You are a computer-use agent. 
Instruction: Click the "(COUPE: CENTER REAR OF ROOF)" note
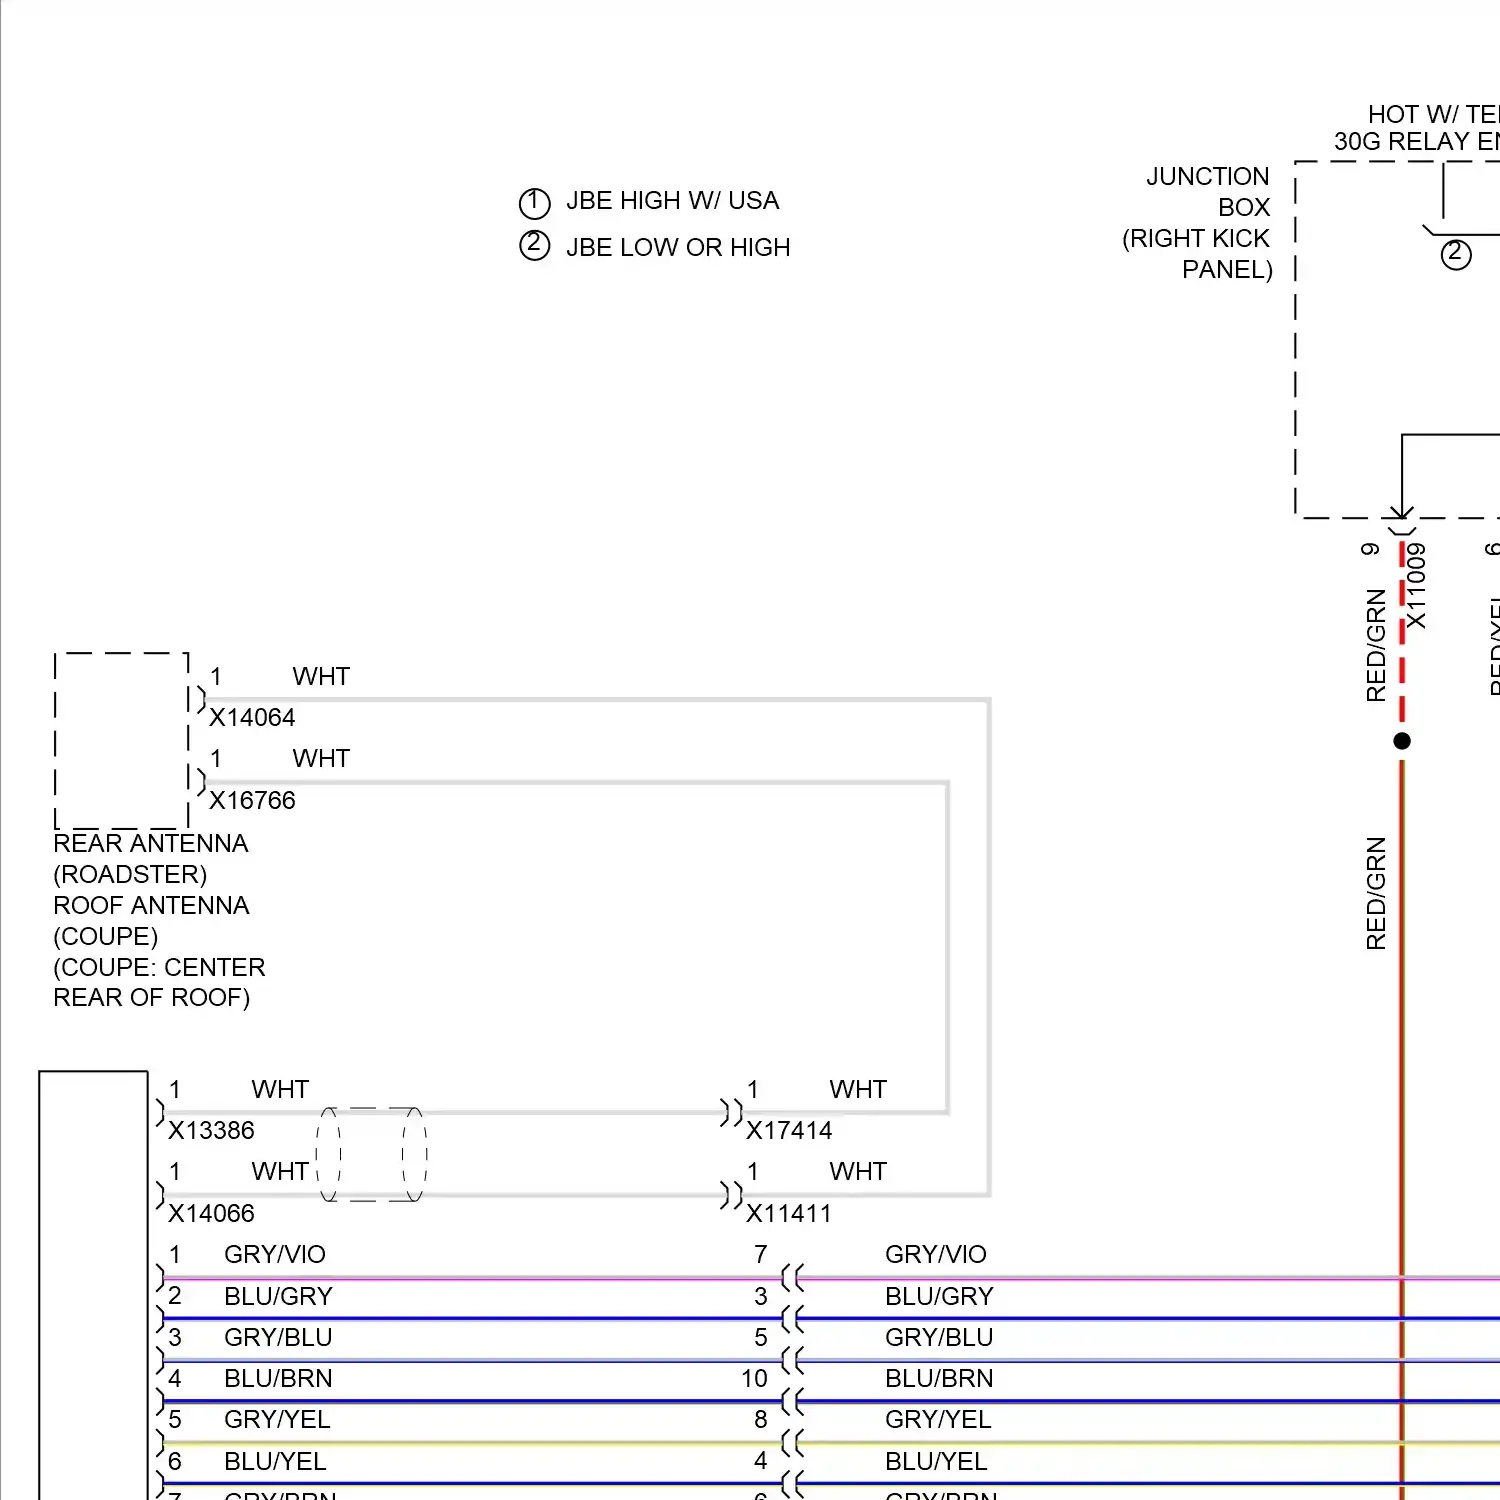pos(159,983)
